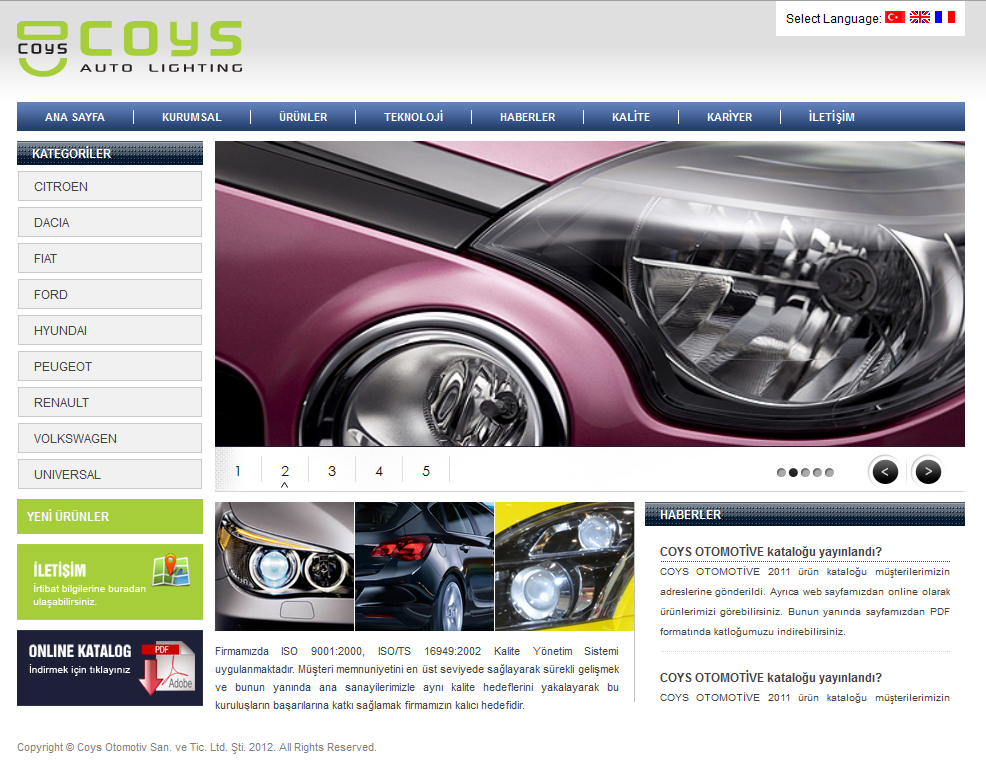The height and width of the screenshot is (762, 986).
Task: Click the pink car headlight slide image
Action: [x=590, y=294]
